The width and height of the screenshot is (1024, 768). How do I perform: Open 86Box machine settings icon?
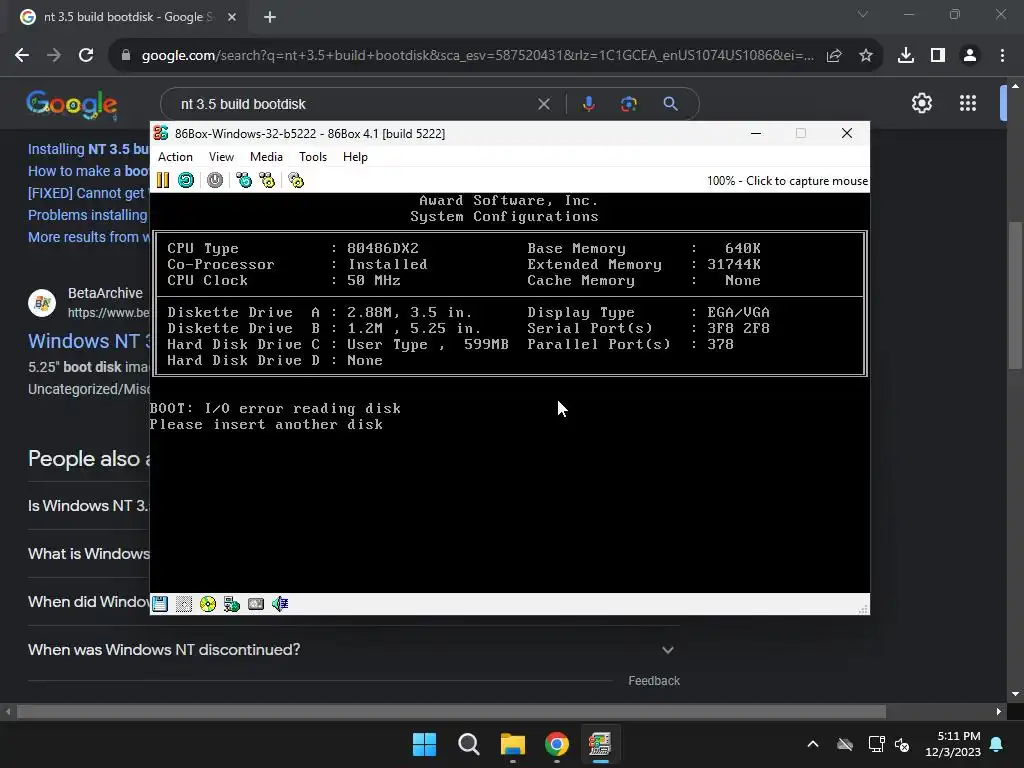pyautogui.click(x=296, y=180)
